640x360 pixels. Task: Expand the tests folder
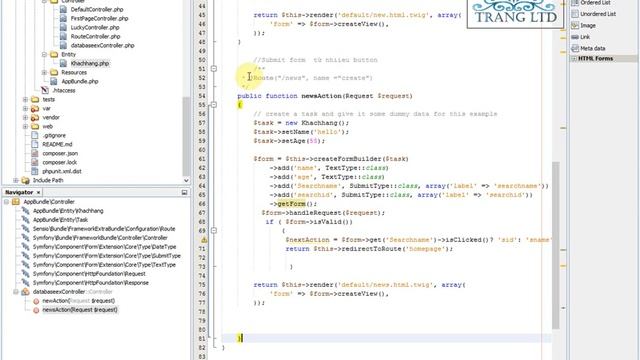(x=25, y=99)
